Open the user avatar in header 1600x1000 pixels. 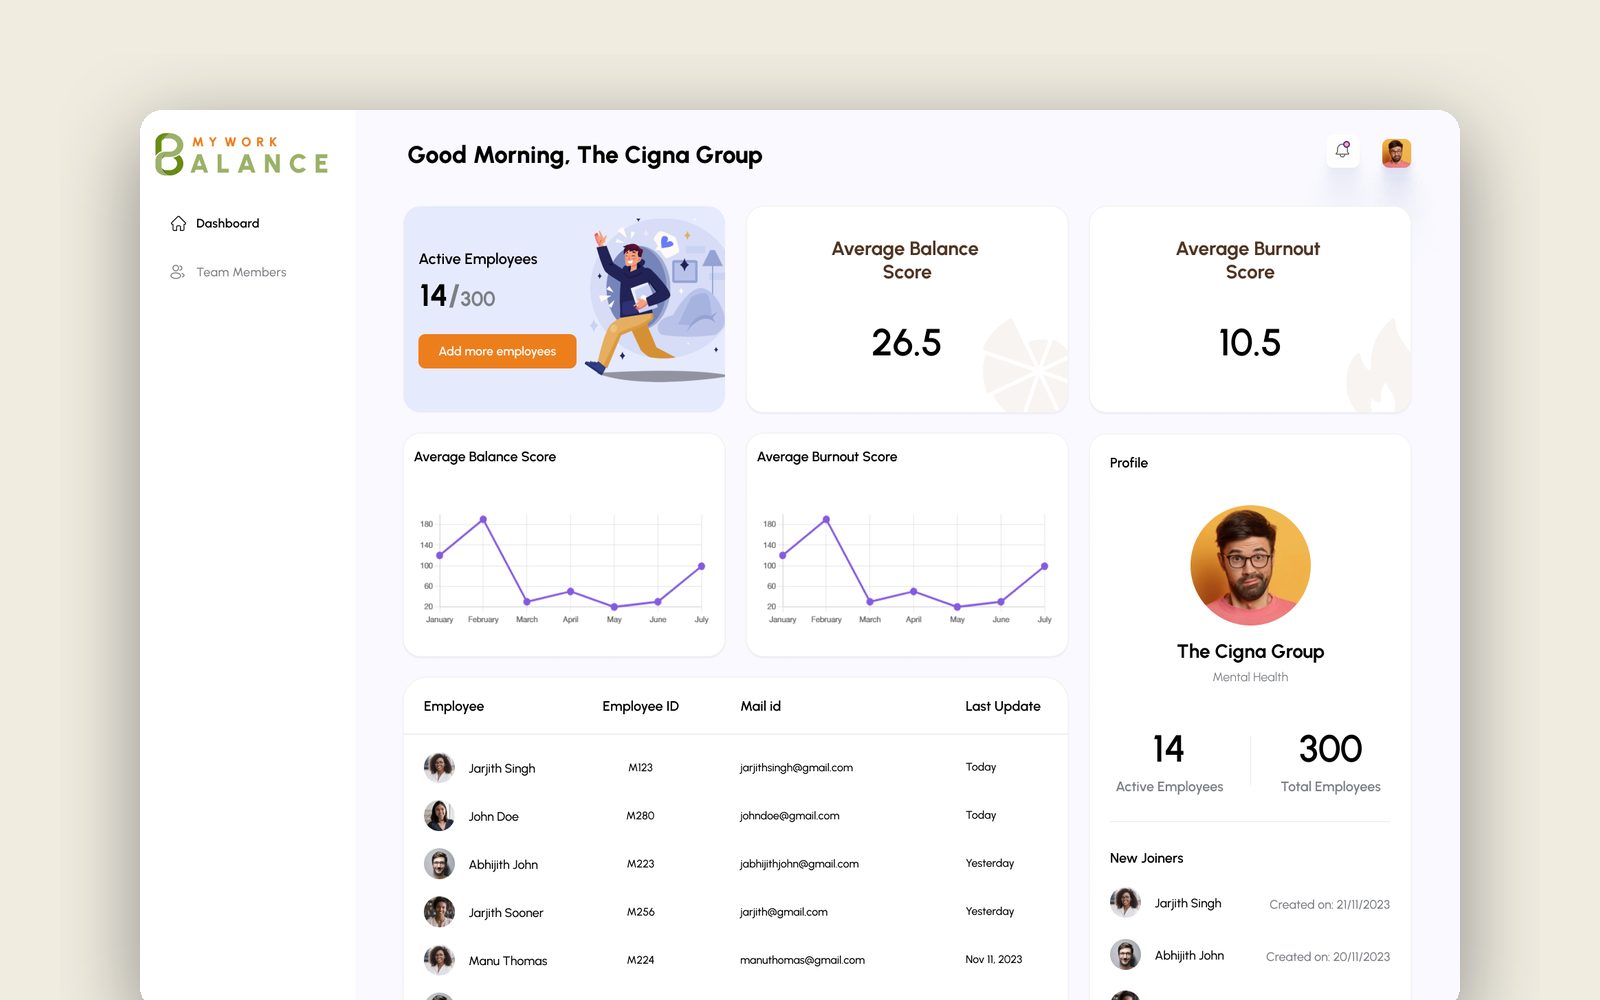pyautogui.click(x=1396, y=153)
